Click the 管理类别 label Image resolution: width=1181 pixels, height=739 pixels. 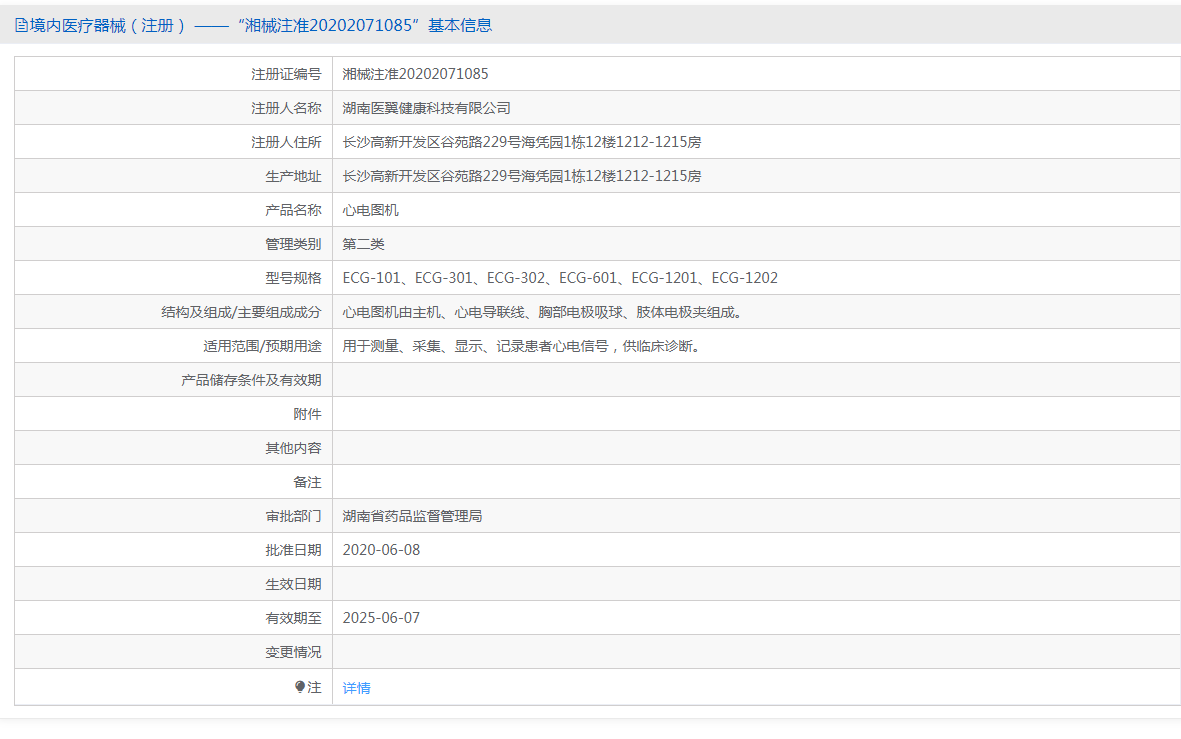coord(293,244)
